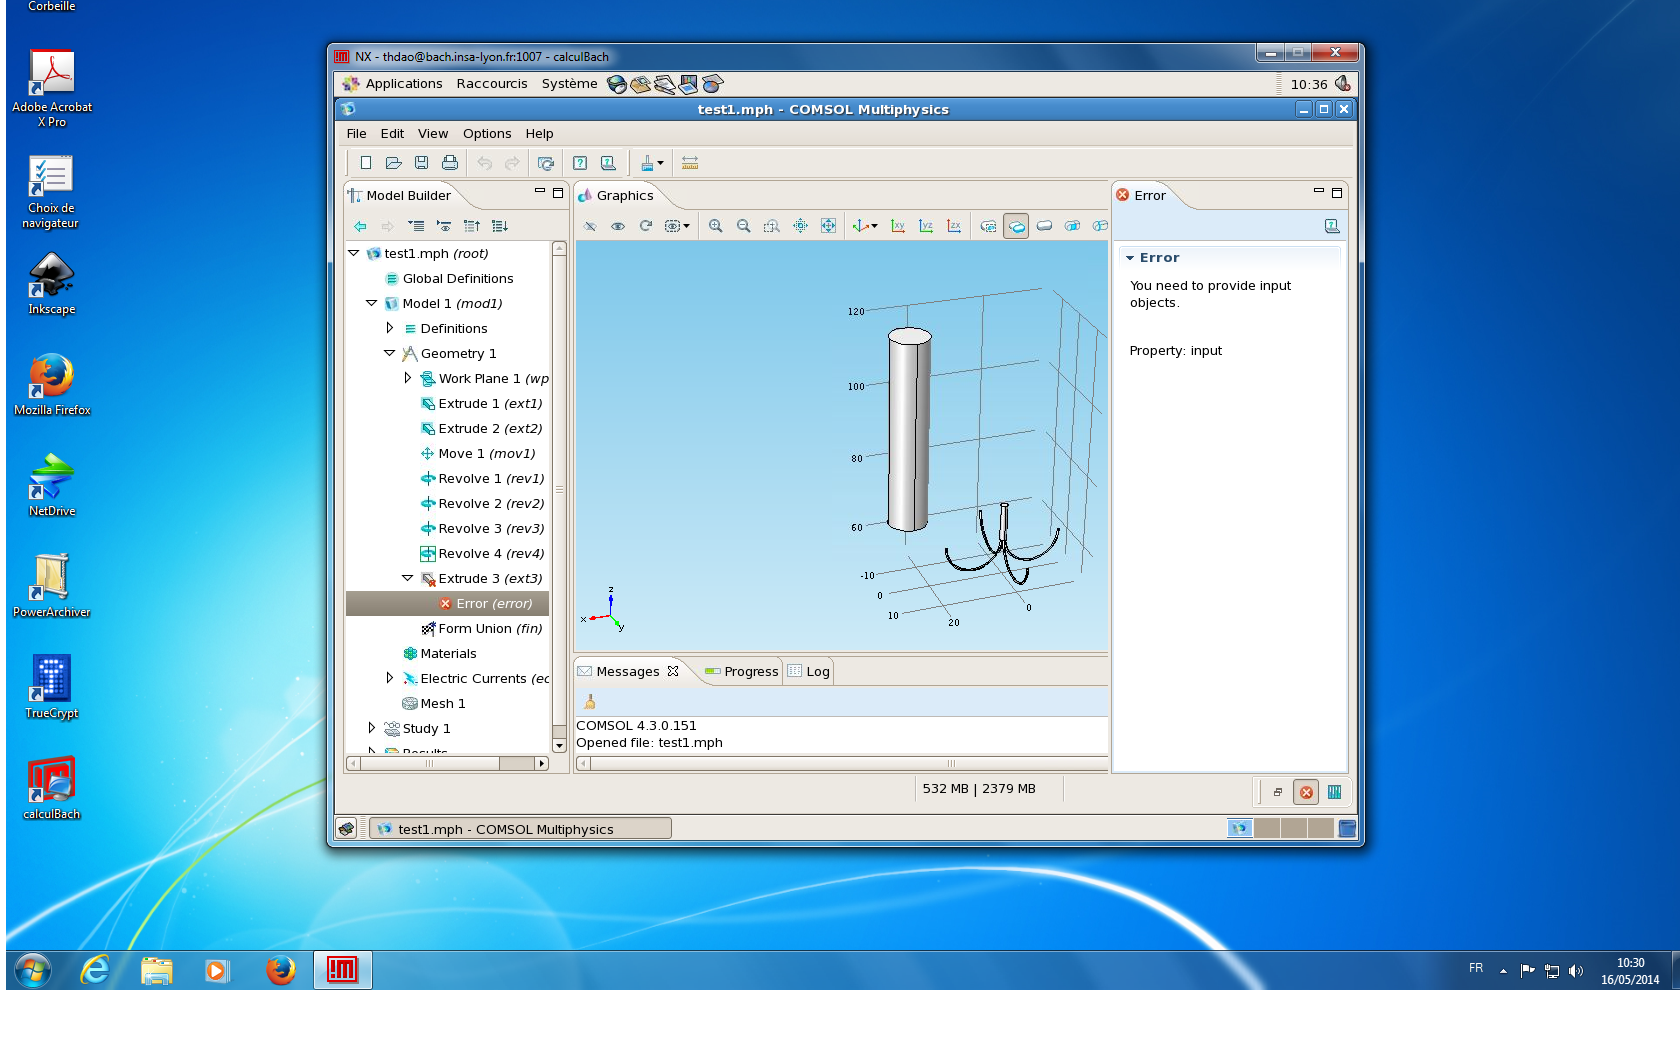Image resolution: width=1680 pixels, height=1050 pixels.
Task: Click the Zoom Box icon in Graphics toolbar
Action: 772,226
